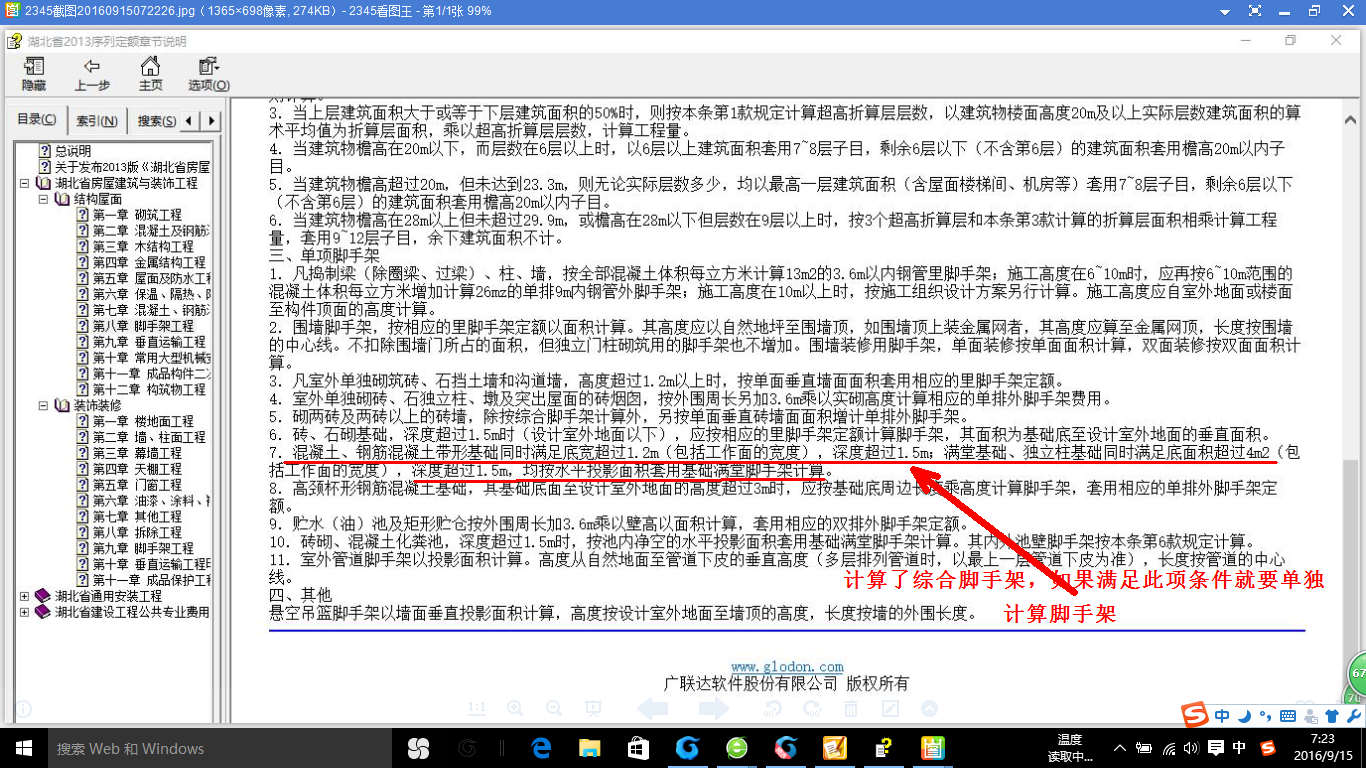1366x768 pixels.
Task: Click the 湖北省通用安装工程 book icon
Action: click(42, 596)
